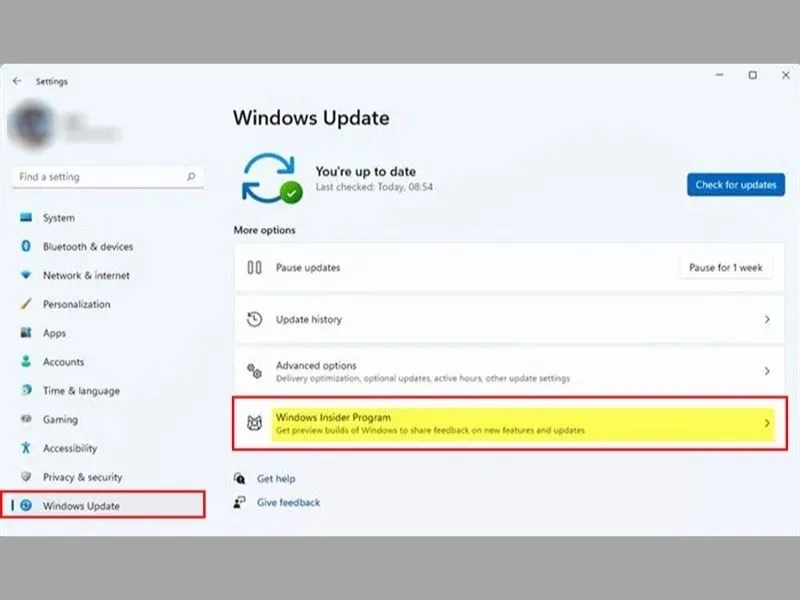Viewport: 800px width, 600px height.
Task: Click Pause for 1 week button
Action: point(726,267)
